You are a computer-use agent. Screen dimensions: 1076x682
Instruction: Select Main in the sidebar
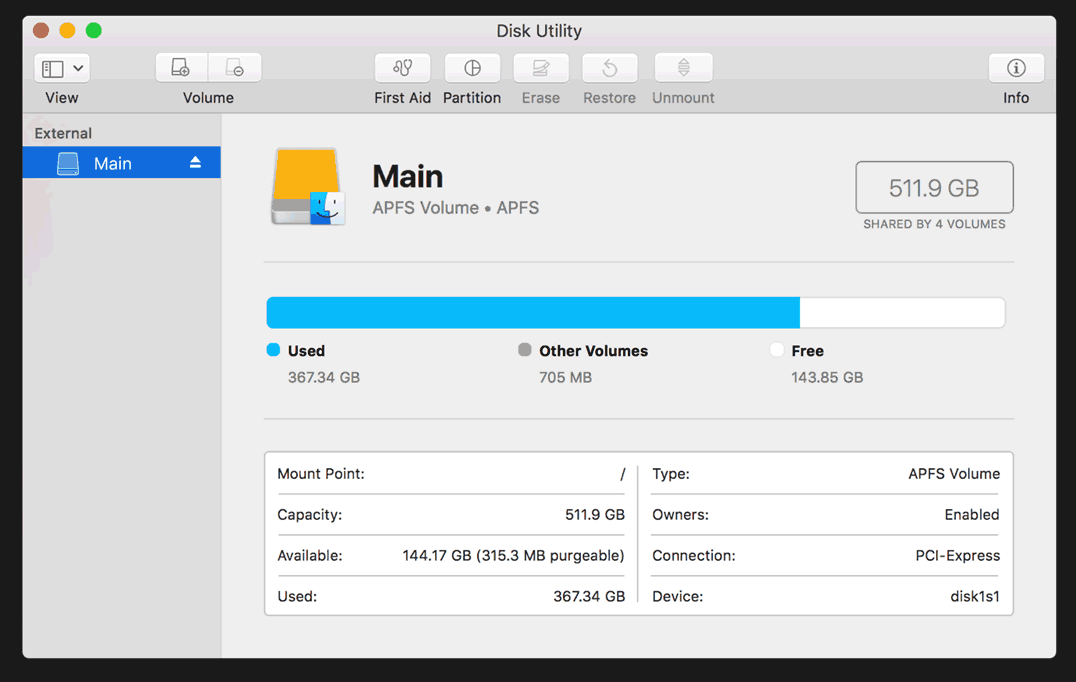point(121,163)
